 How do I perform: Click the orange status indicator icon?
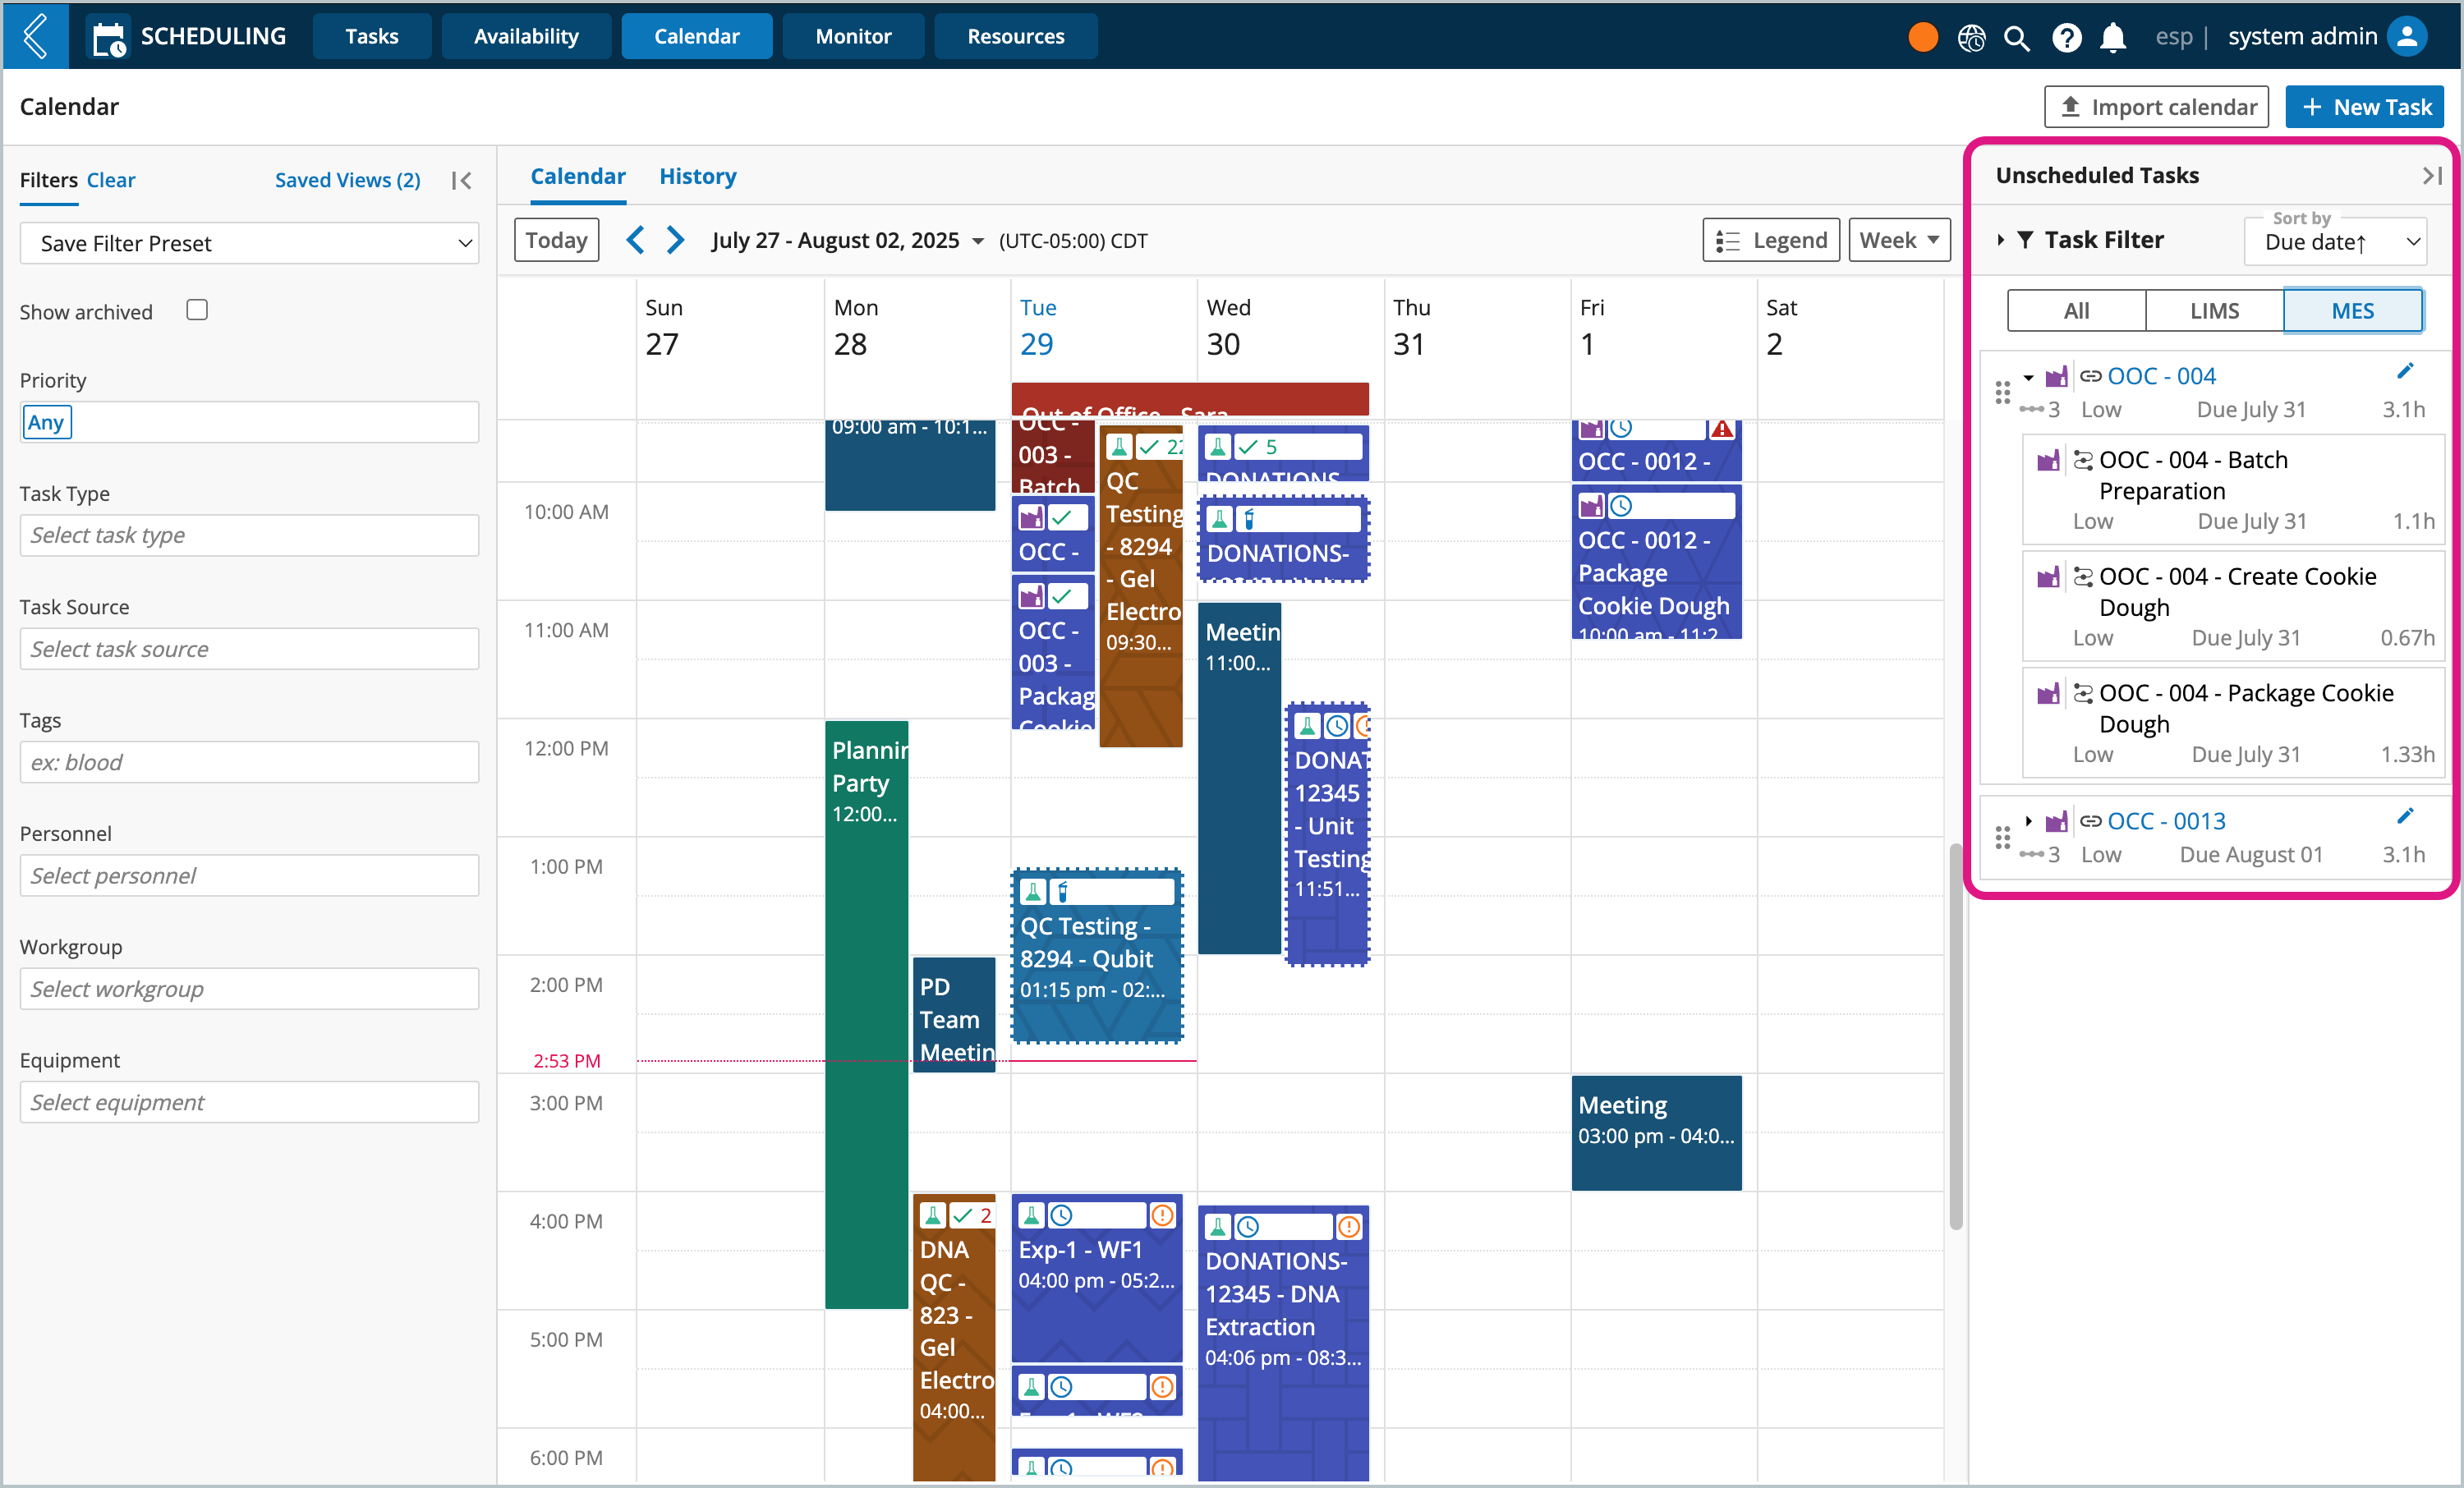tap(1922, 37)
